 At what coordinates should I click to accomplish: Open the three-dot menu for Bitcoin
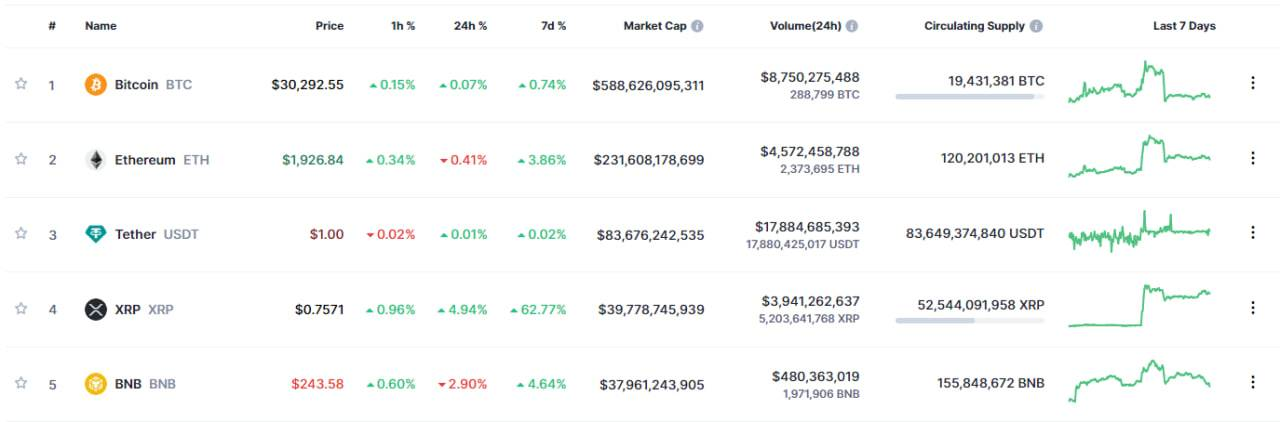[x=1252, y=83]
